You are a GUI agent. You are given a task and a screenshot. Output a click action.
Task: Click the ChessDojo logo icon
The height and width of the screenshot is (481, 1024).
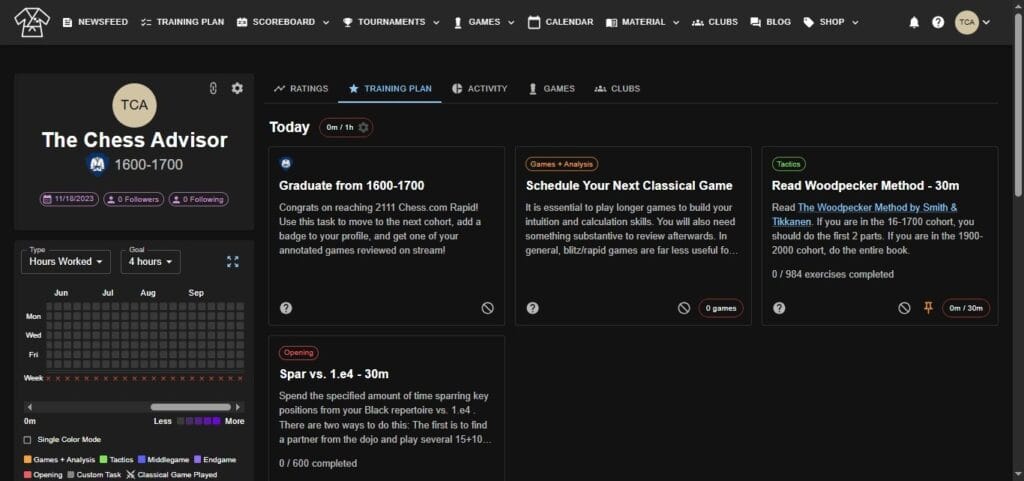click(32, 22)
